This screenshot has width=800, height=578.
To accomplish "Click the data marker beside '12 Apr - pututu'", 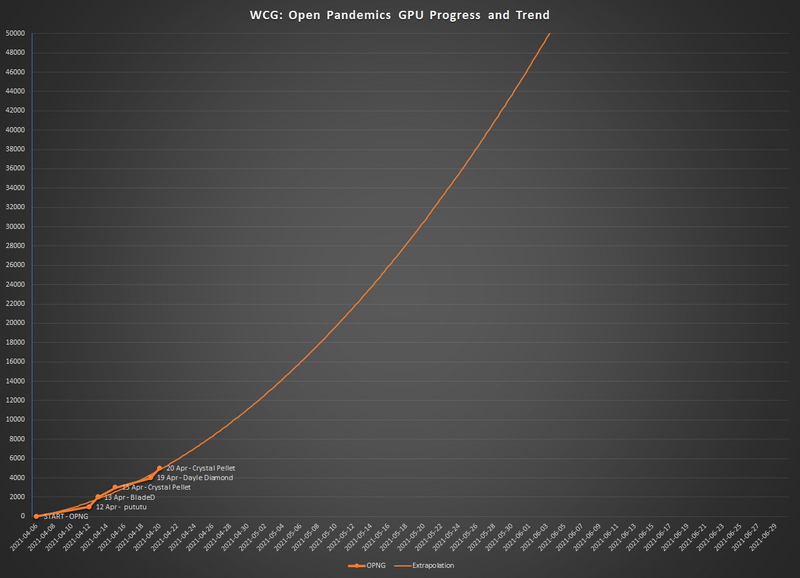I will coord(89,507).
